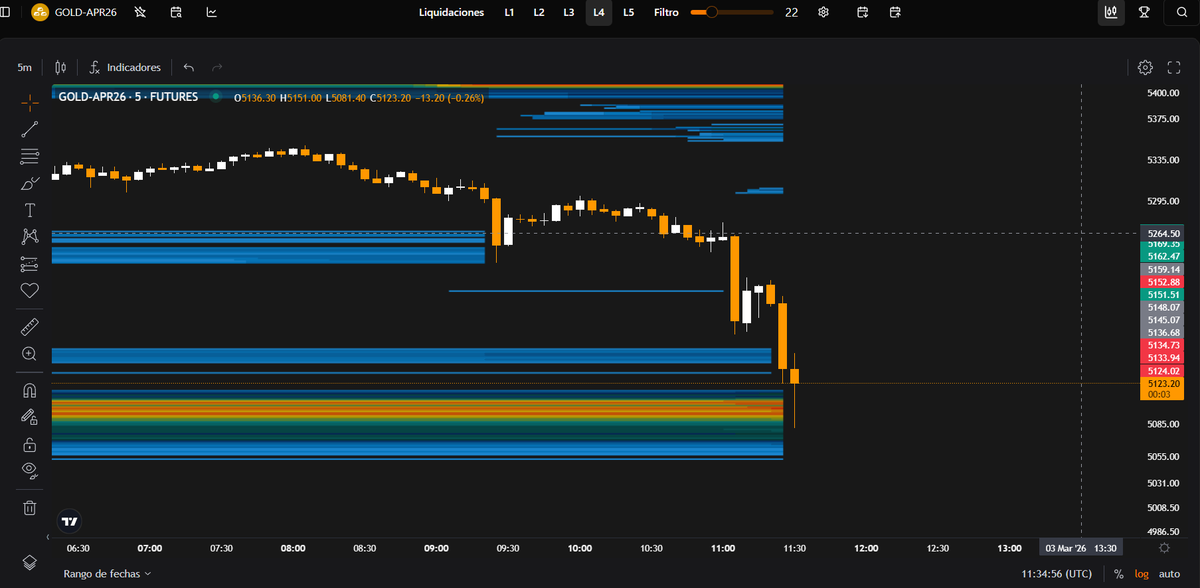Select the forecasting/measurement positions tool
Image resolution: width=1200 pixels, height=588 pixels.
coord(30,264)
